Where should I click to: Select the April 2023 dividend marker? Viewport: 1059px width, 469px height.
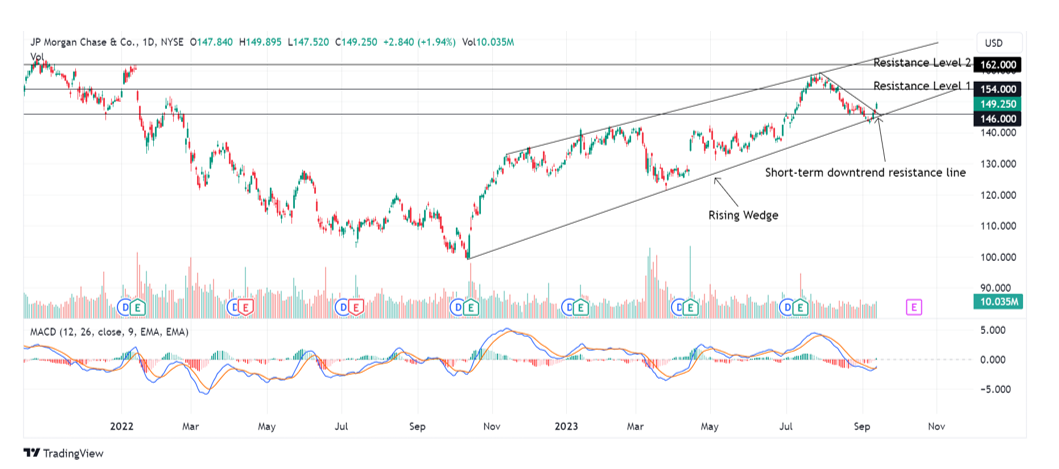point(677,307)
